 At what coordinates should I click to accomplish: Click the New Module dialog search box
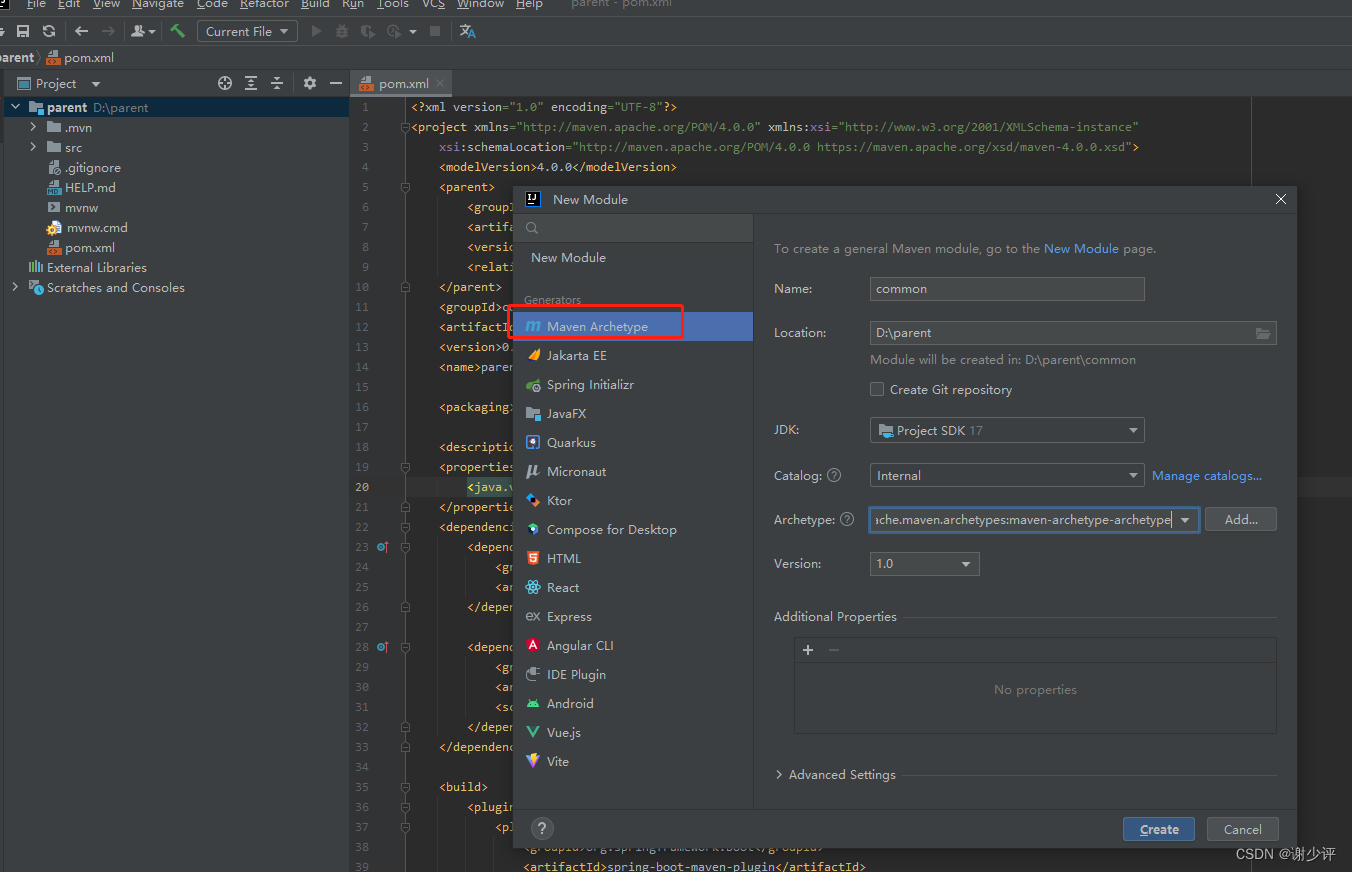(633, 228)
